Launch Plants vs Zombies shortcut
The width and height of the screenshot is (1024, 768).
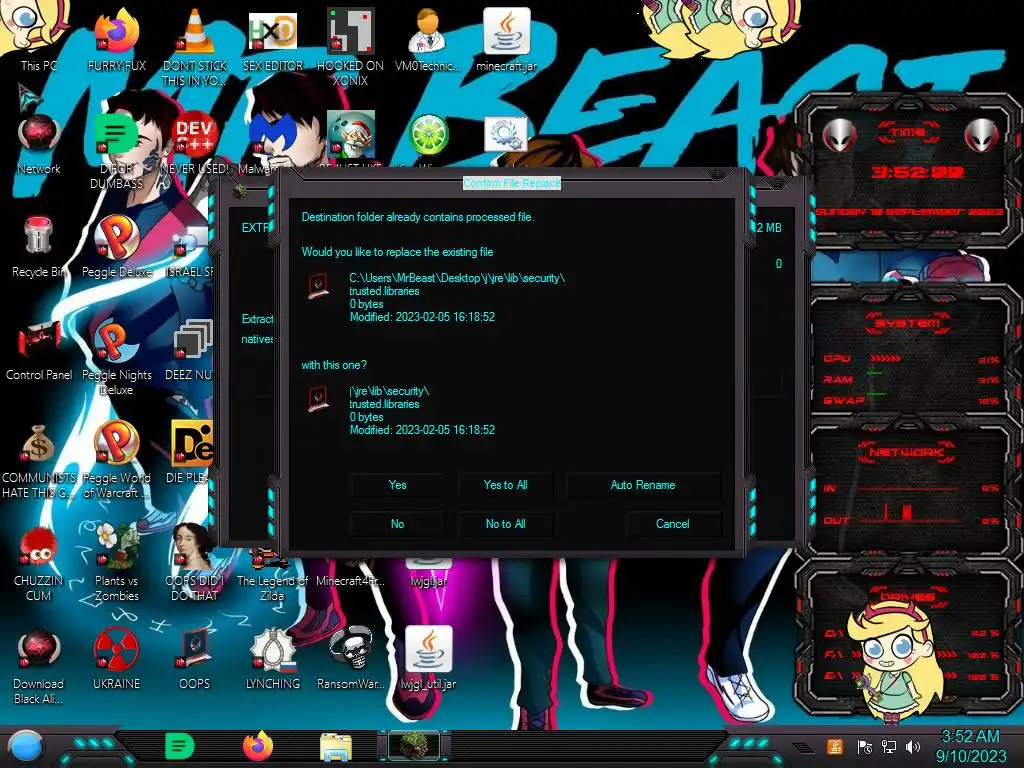[116, 564]
